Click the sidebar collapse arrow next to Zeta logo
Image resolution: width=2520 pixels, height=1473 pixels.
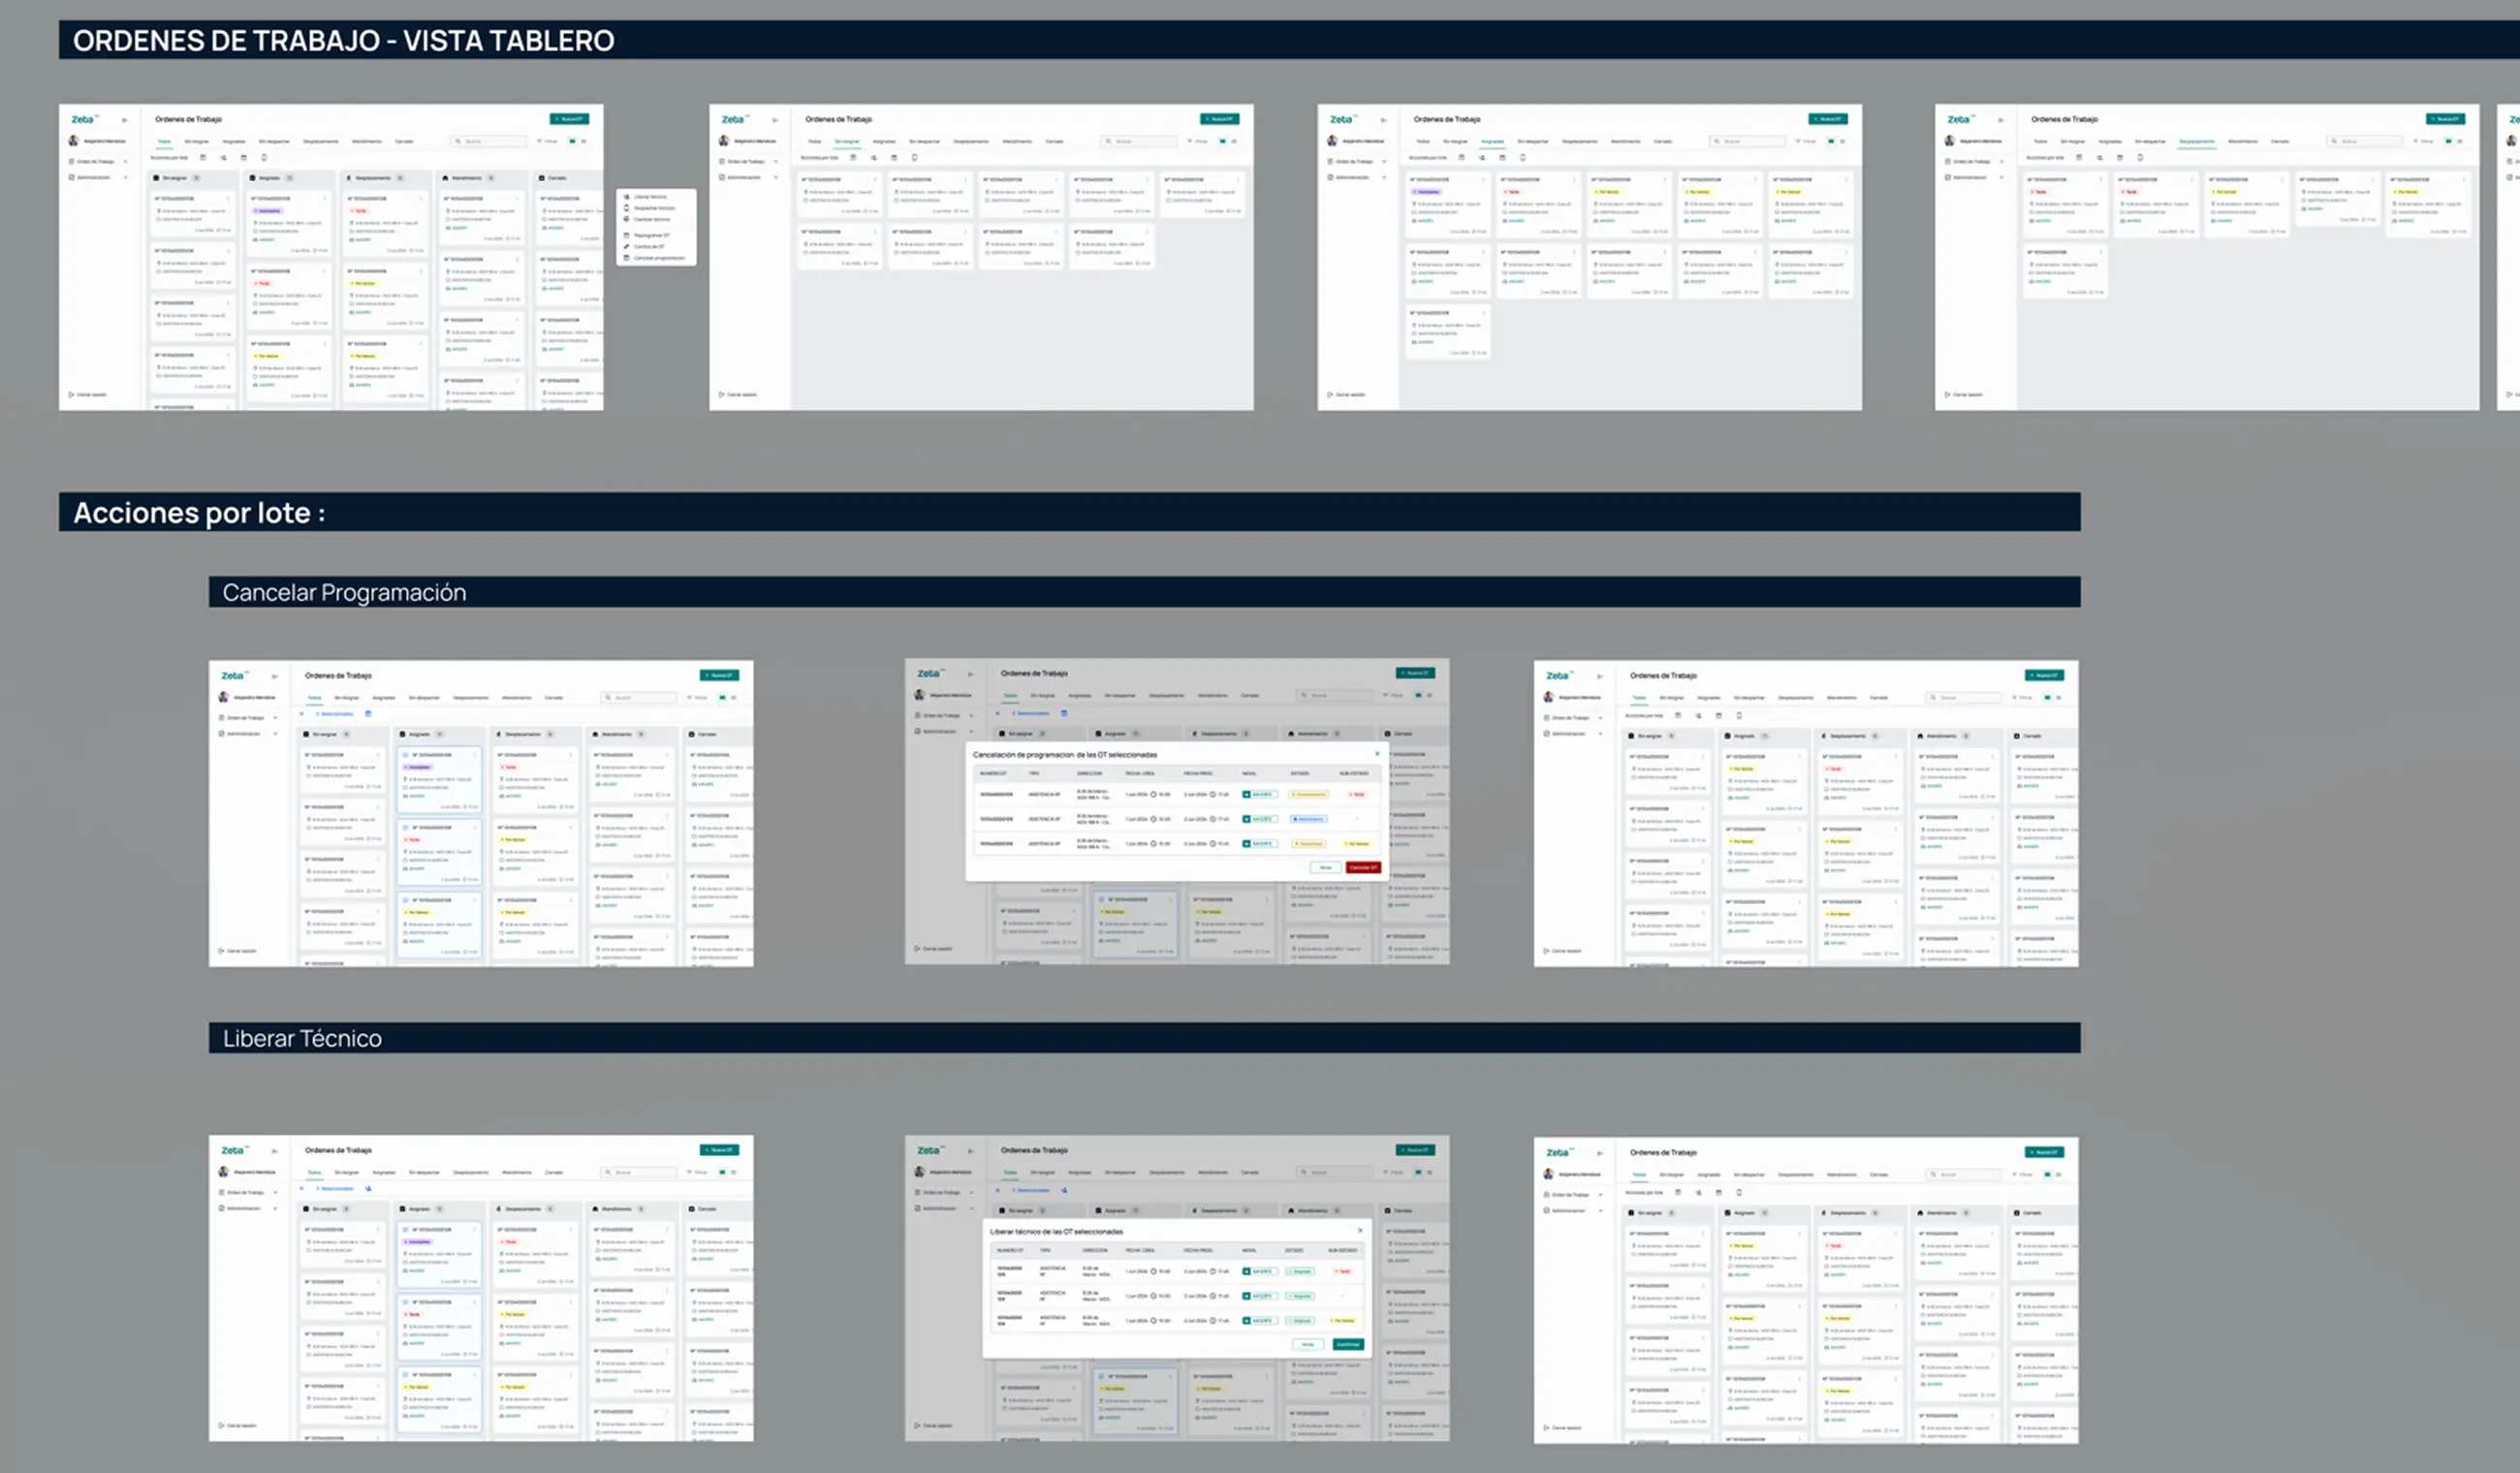(x=125, y=120)
